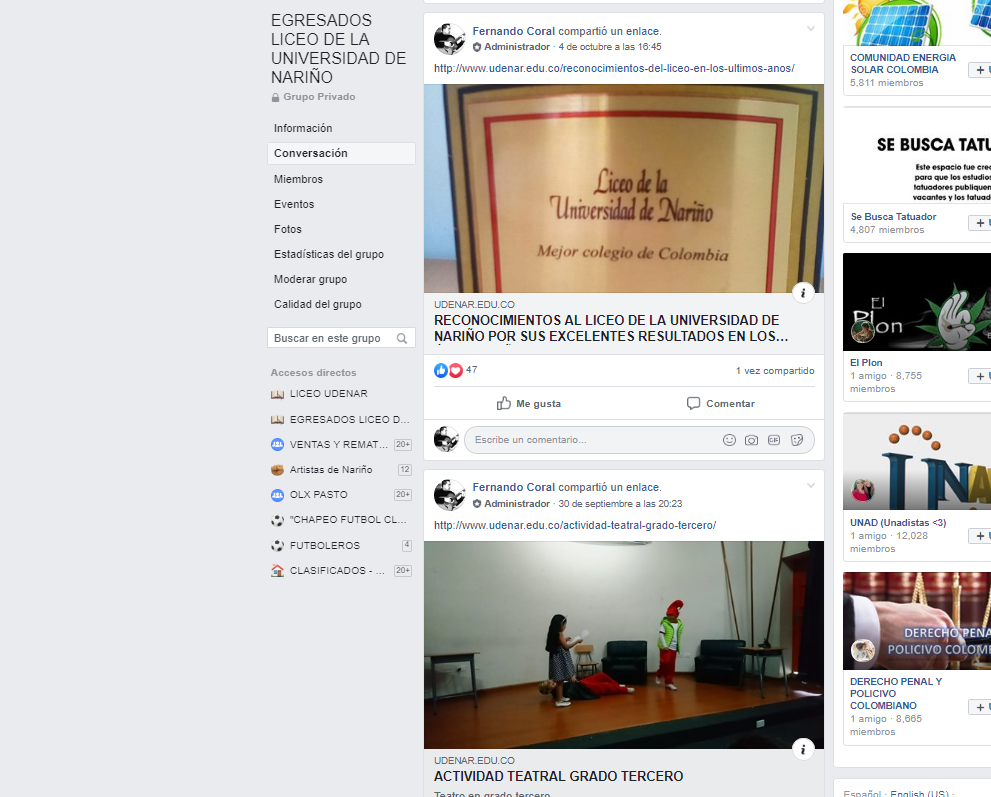This screenshot has width=991, height=797.
Task: Insert a GIF in the comment
Action: (774, 440)
